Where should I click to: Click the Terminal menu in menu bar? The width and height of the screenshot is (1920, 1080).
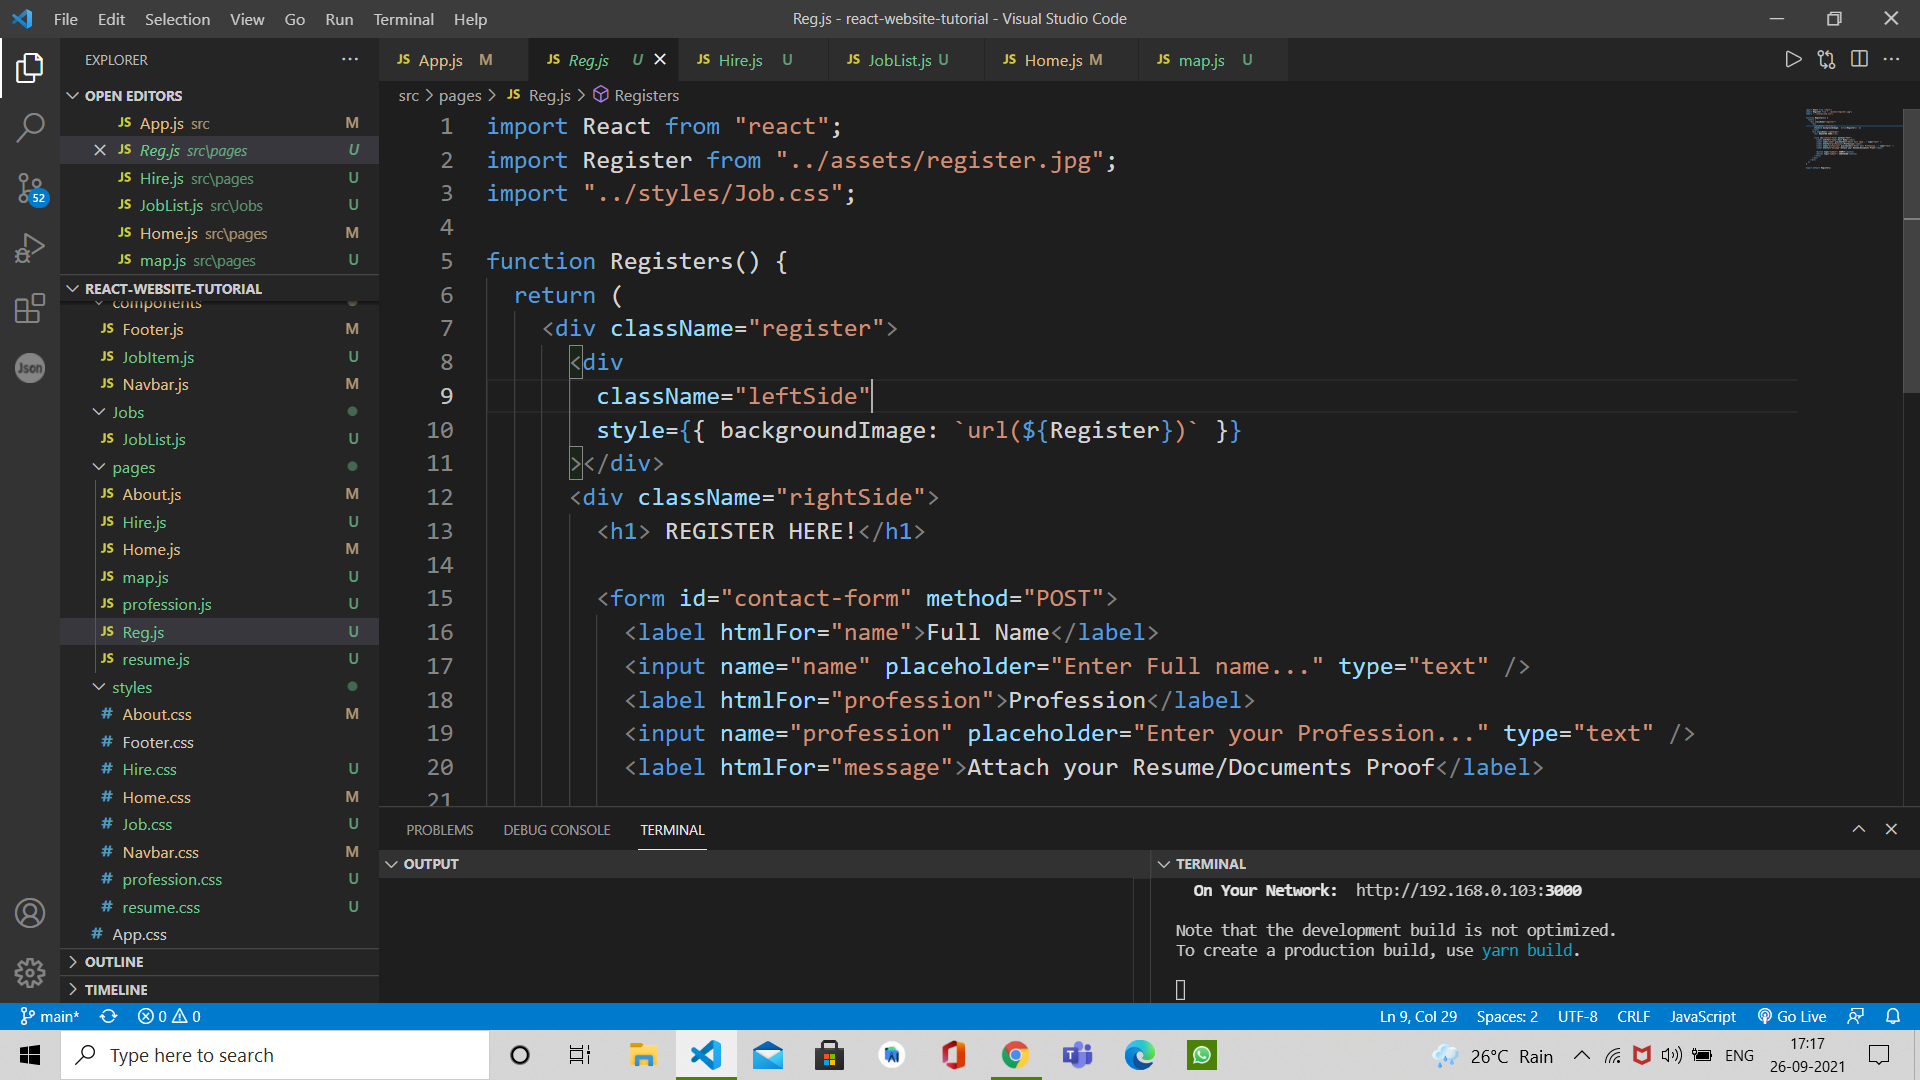click(402, 18)
